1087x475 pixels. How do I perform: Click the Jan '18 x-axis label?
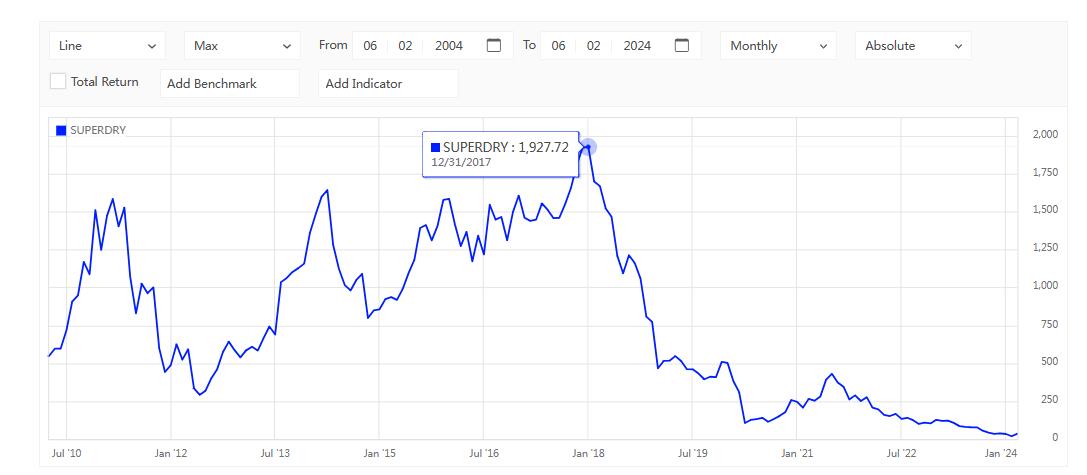click(x=588, y=454)
